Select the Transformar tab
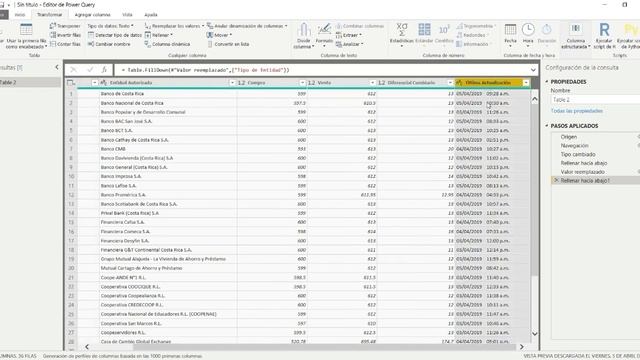 click(50, 15)
